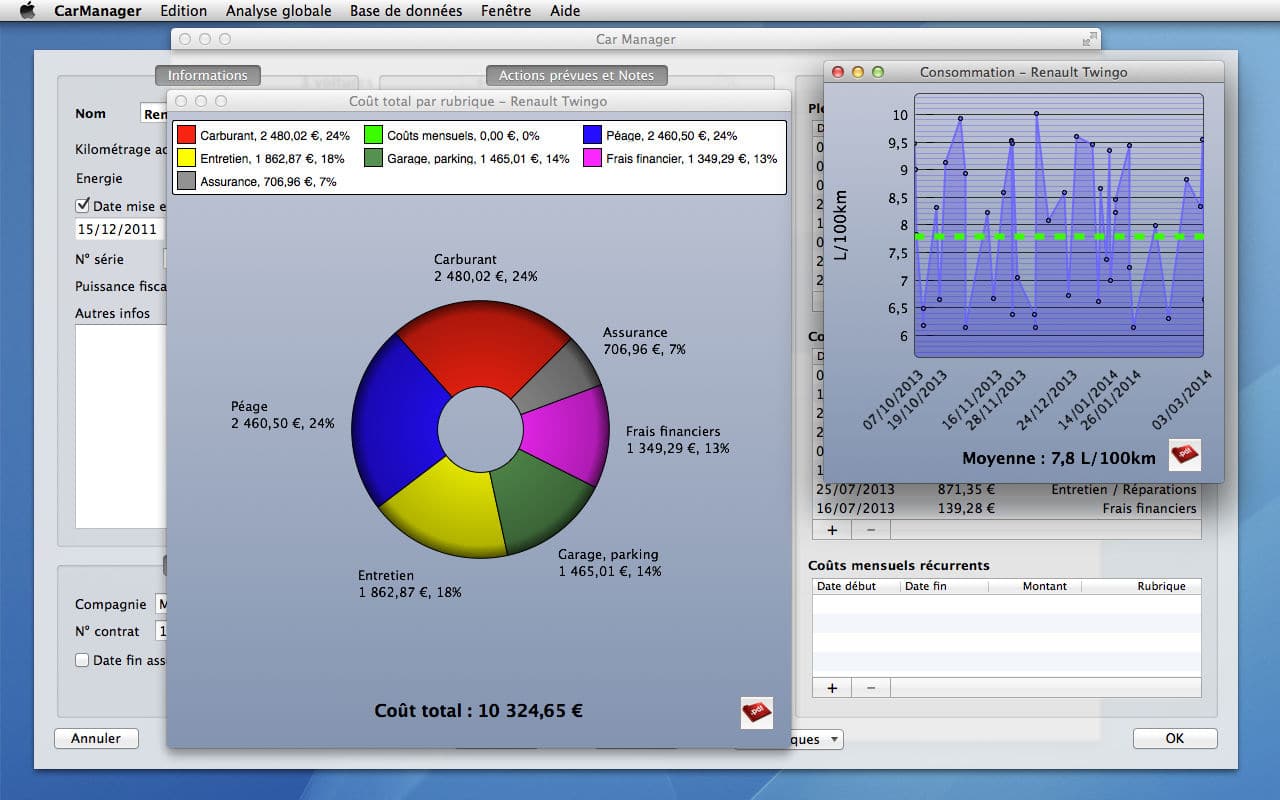Click the Annuler button
This screenshot has width=1280, height=800.
(96, 739)
